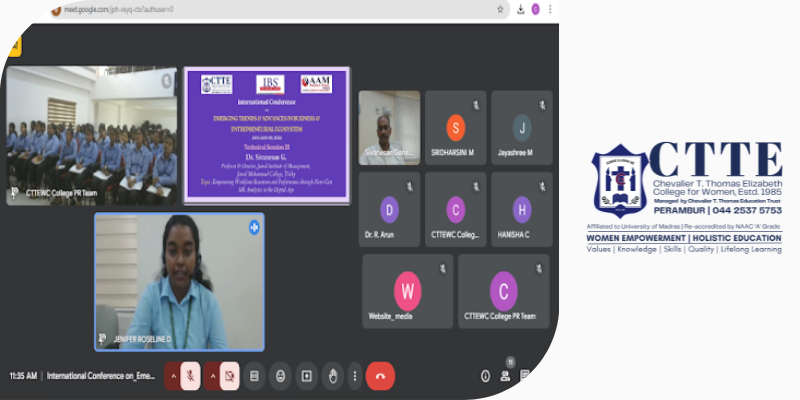Click the 11:35 AM time display

(23, 376)
